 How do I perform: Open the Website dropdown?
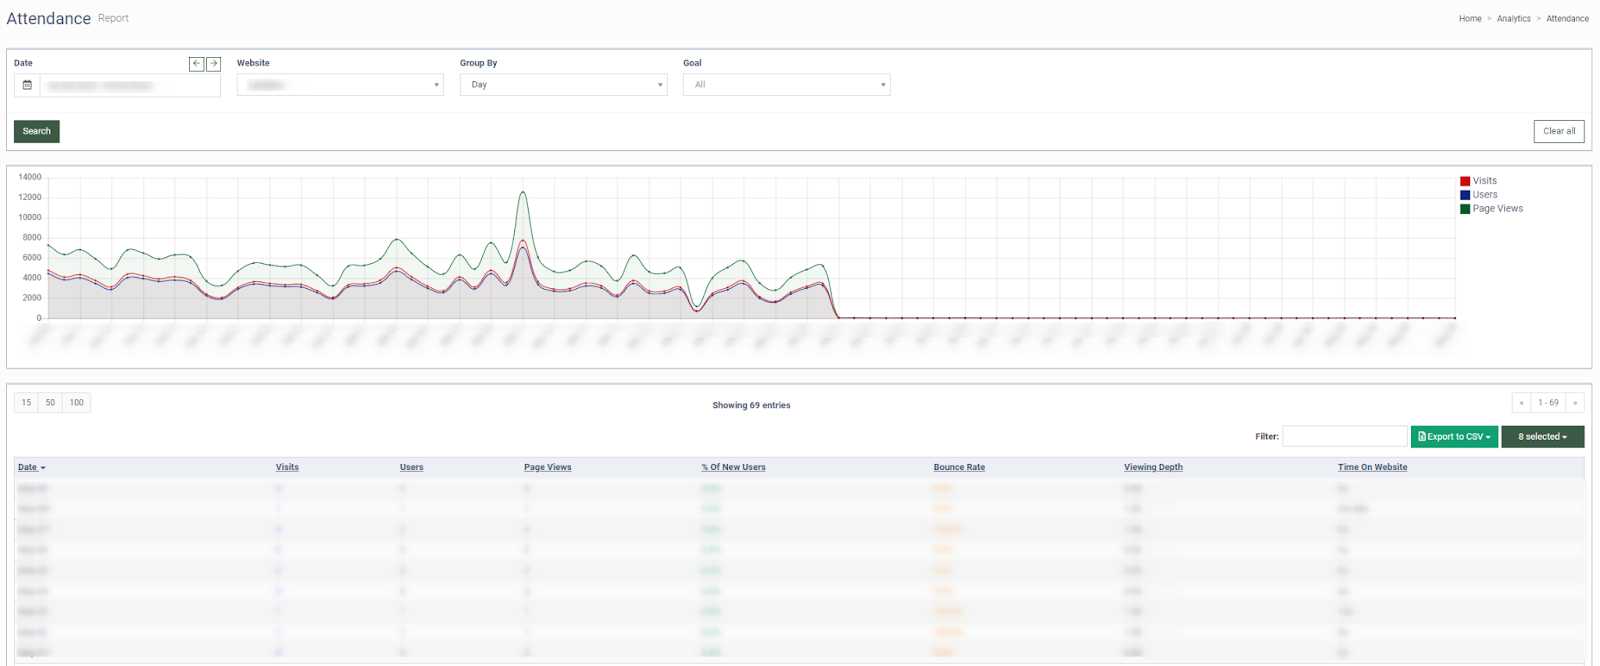pos(340,85)
